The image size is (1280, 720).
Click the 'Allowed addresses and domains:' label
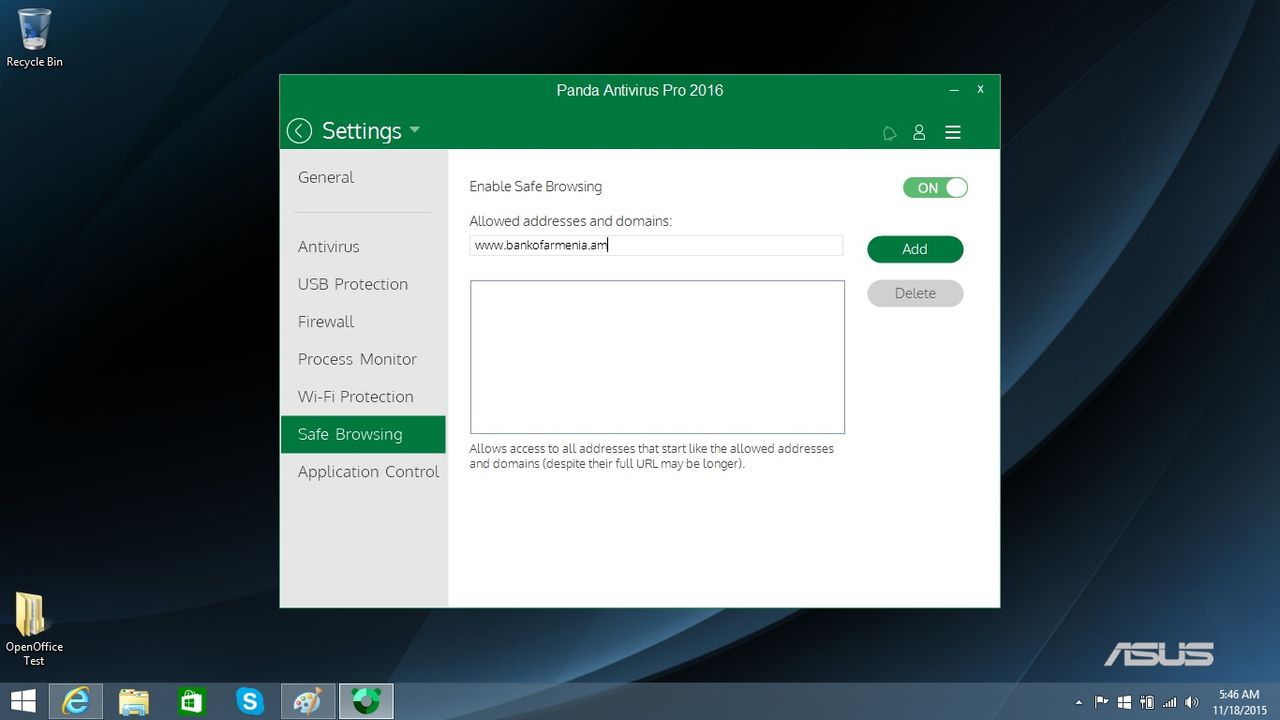[571, 221]
